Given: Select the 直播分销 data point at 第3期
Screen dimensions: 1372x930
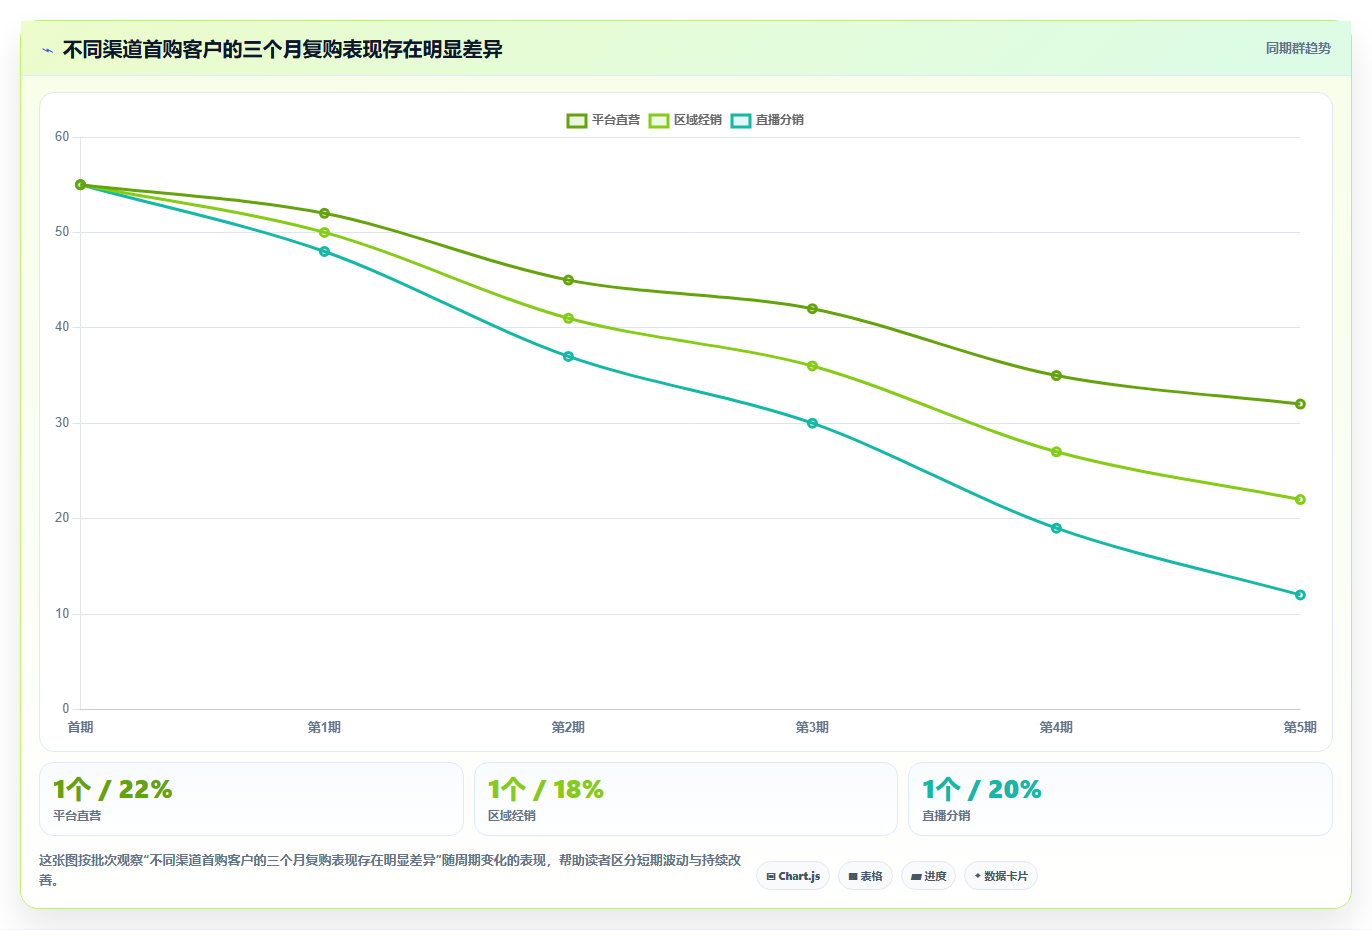Looking at the screenshot, I should pos(812,423).
